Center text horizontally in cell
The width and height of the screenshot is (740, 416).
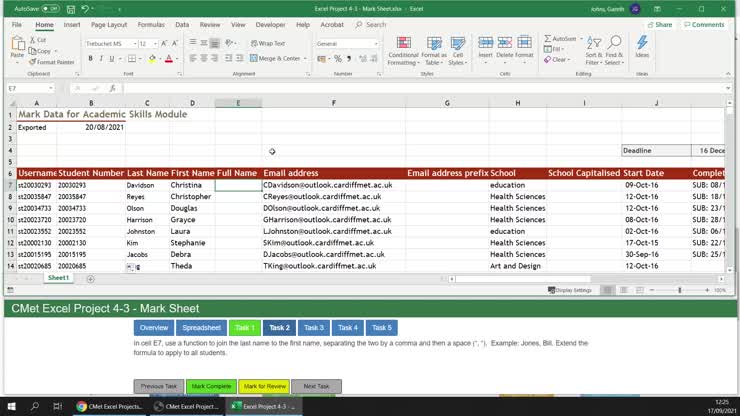pos(203,59)
